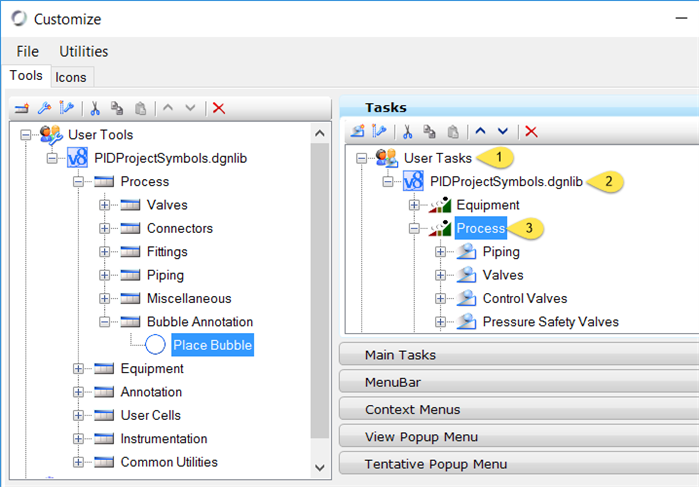Click New Task icon in Tasks toolbar

[x=358, y=132]
